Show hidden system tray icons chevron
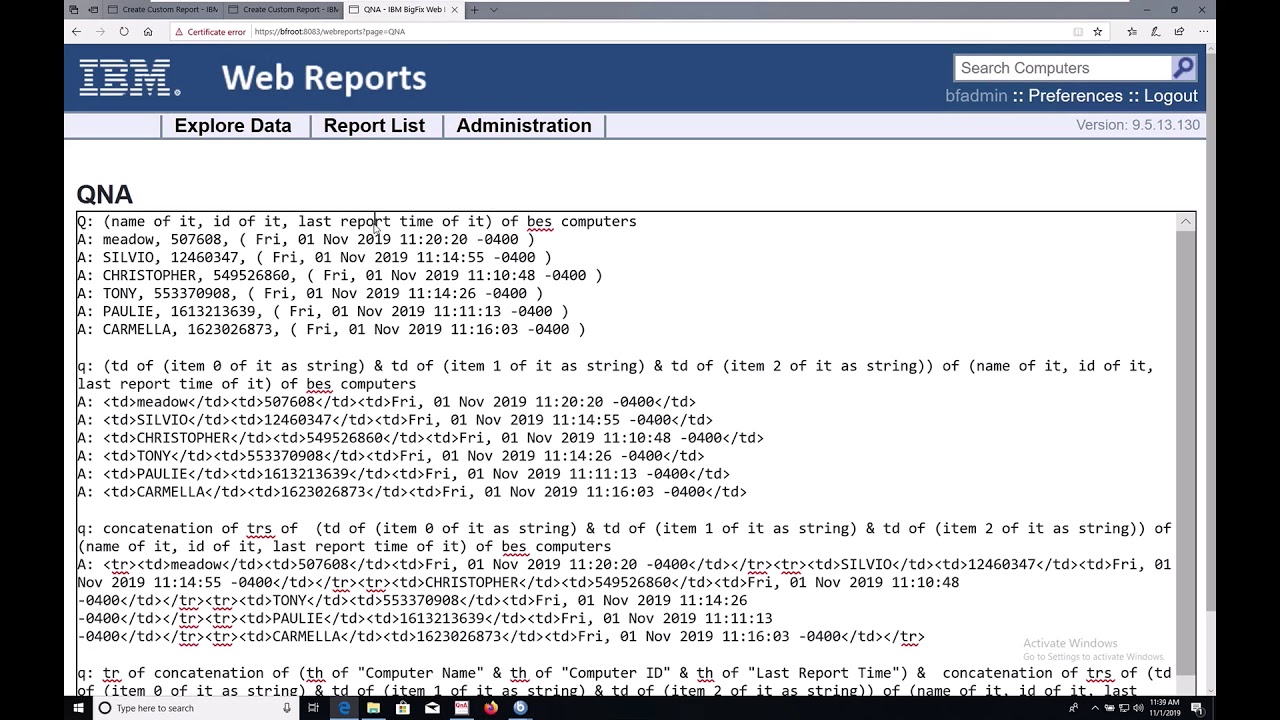Viewport: 1280px width, 720px height. (1093, 708)
